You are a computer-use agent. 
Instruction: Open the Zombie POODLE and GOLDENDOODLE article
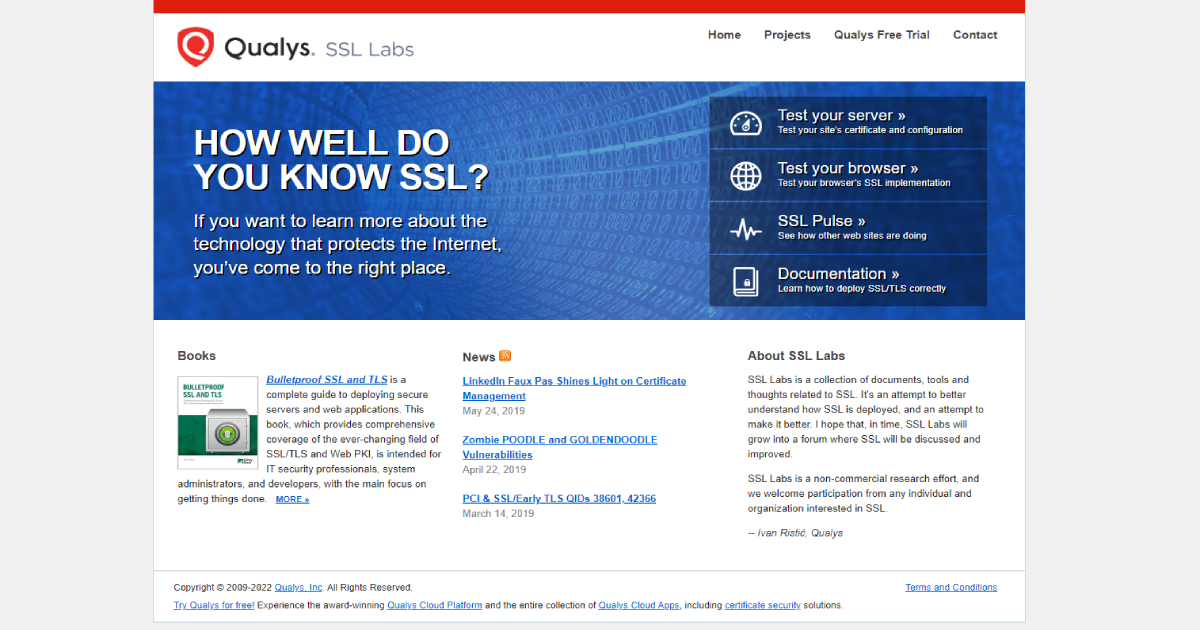tap(560, 447)
